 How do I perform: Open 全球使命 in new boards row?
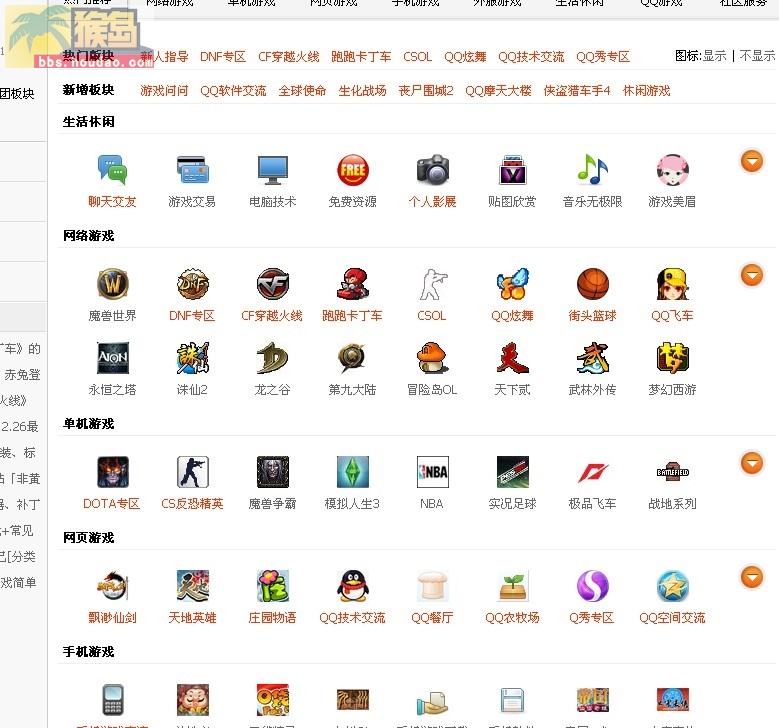302,90
